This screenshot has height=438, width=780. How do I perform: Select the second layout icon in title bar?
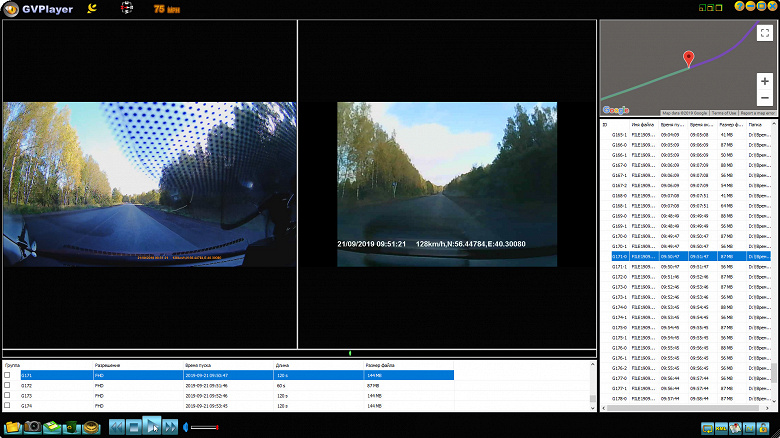pos(710,8)
